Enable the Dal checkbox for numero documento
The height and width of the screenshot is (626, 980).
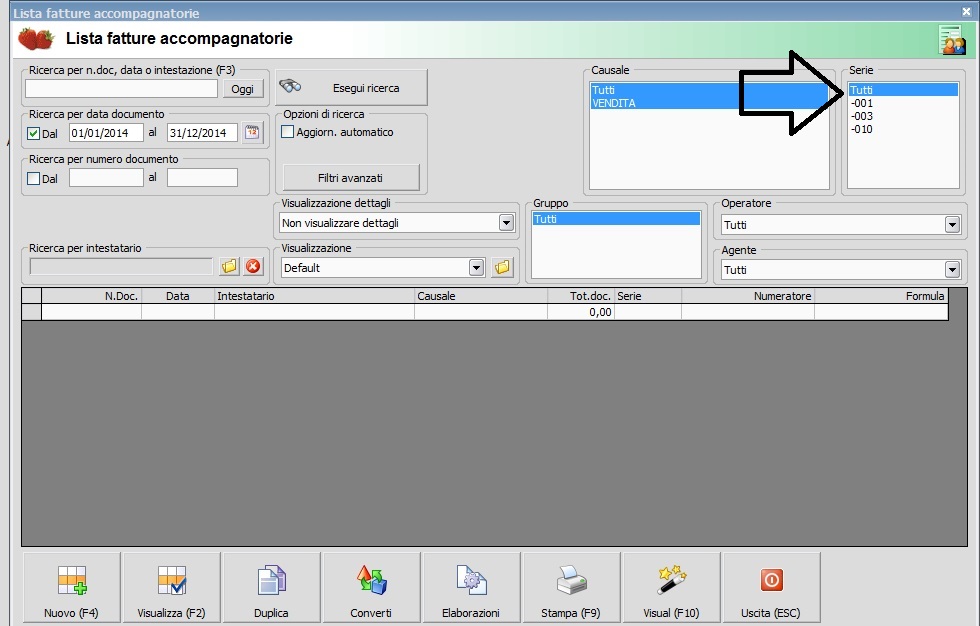34,178
